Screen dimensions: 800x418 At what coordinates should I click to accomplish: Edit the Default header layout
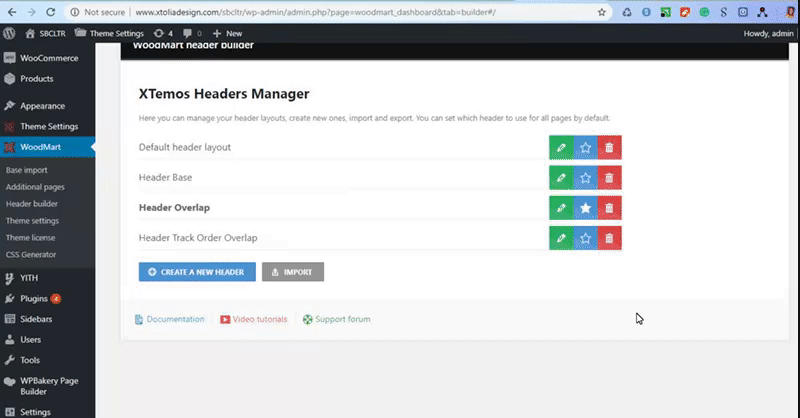[x=561, y=148]
